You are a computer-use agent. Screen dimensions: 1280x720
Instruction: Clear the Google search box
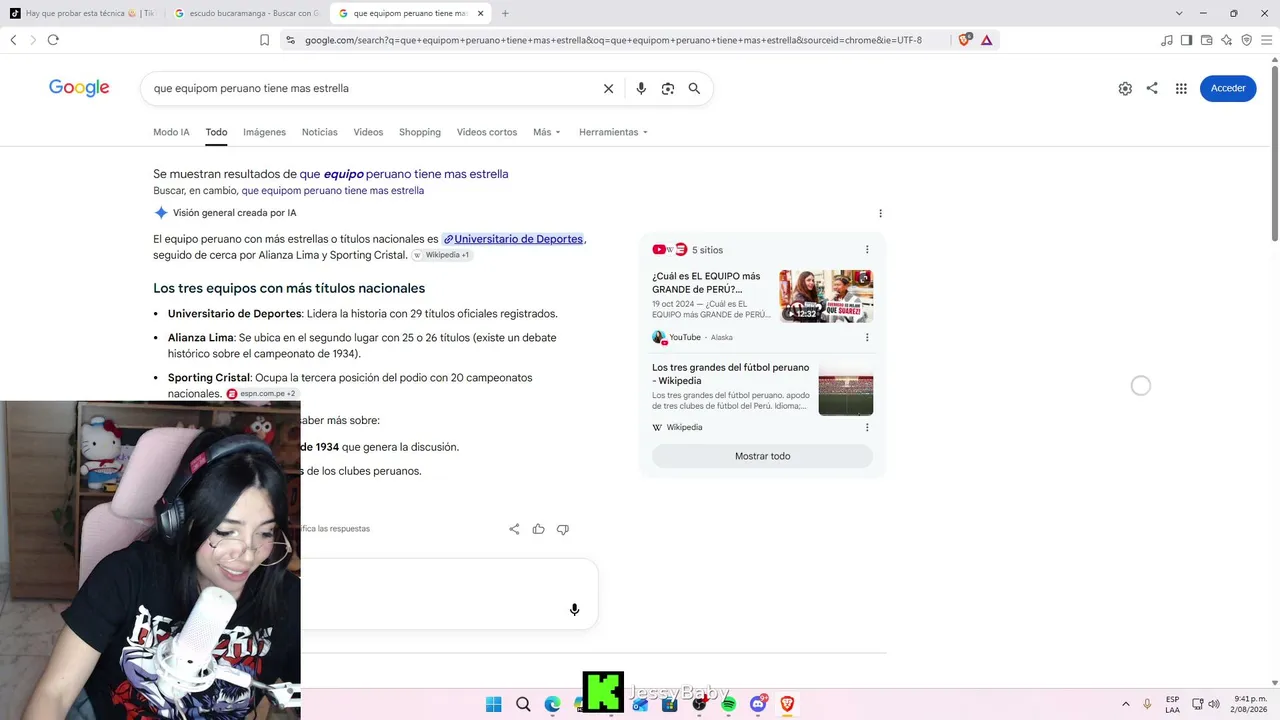point(608,88)
